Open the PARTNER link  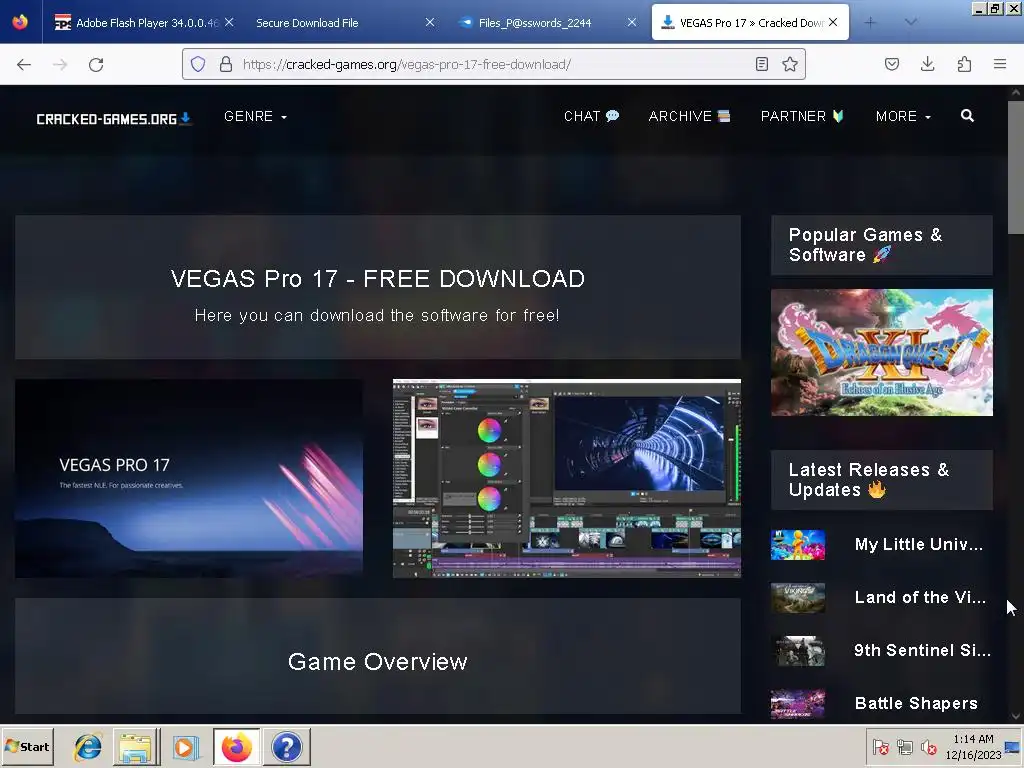point(802,116)
